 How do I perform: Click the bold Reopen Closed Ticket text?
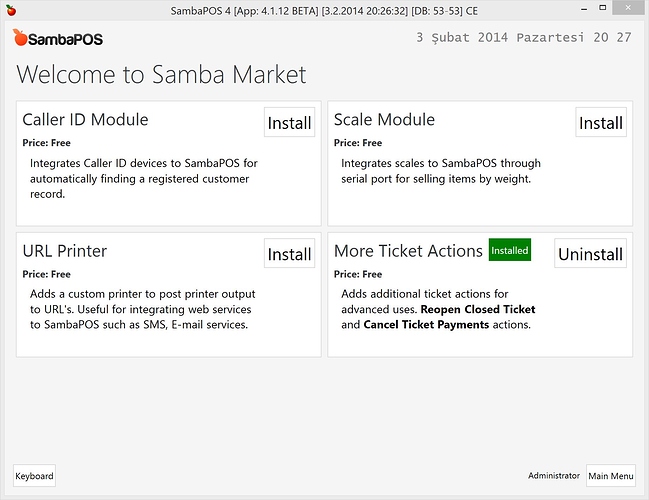pyautogui.click(x=478, y=309)
